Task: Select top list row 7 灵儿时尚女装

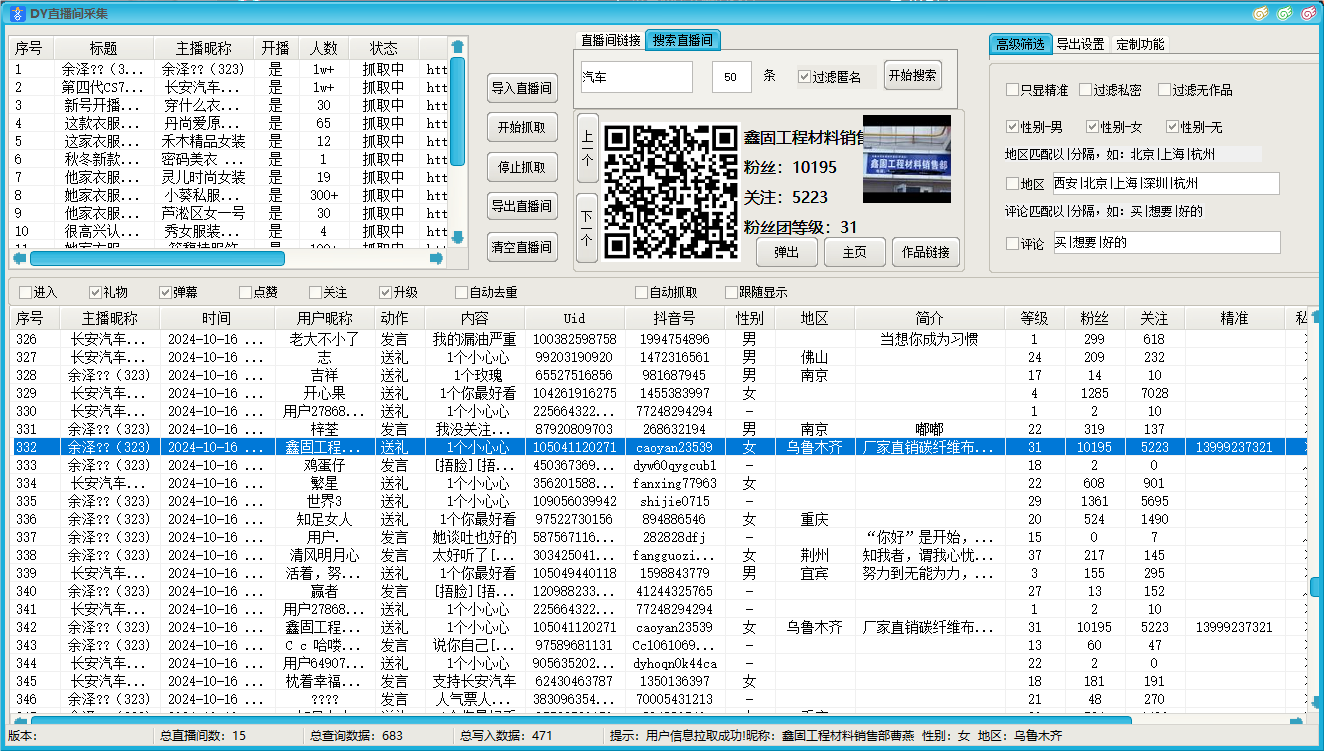Action: (x=229, y=177)
